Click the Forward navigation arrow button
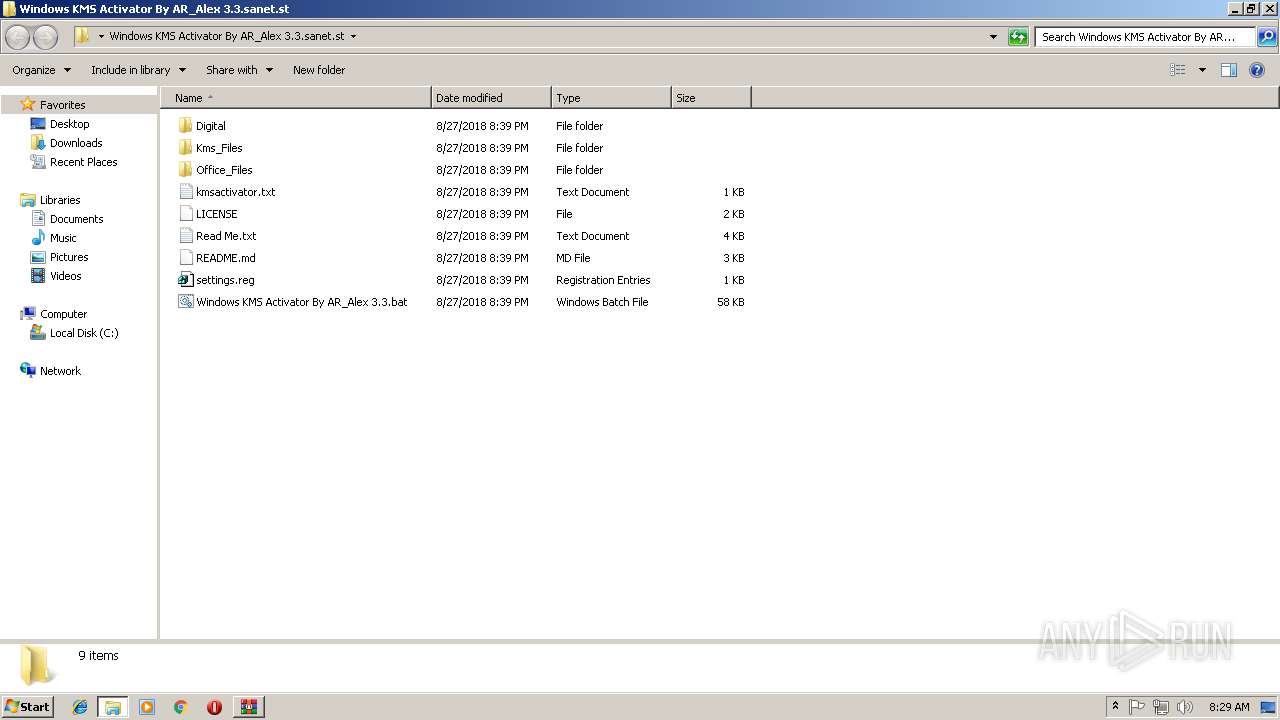Screen dimensions: 1280x720 [45, 37]
